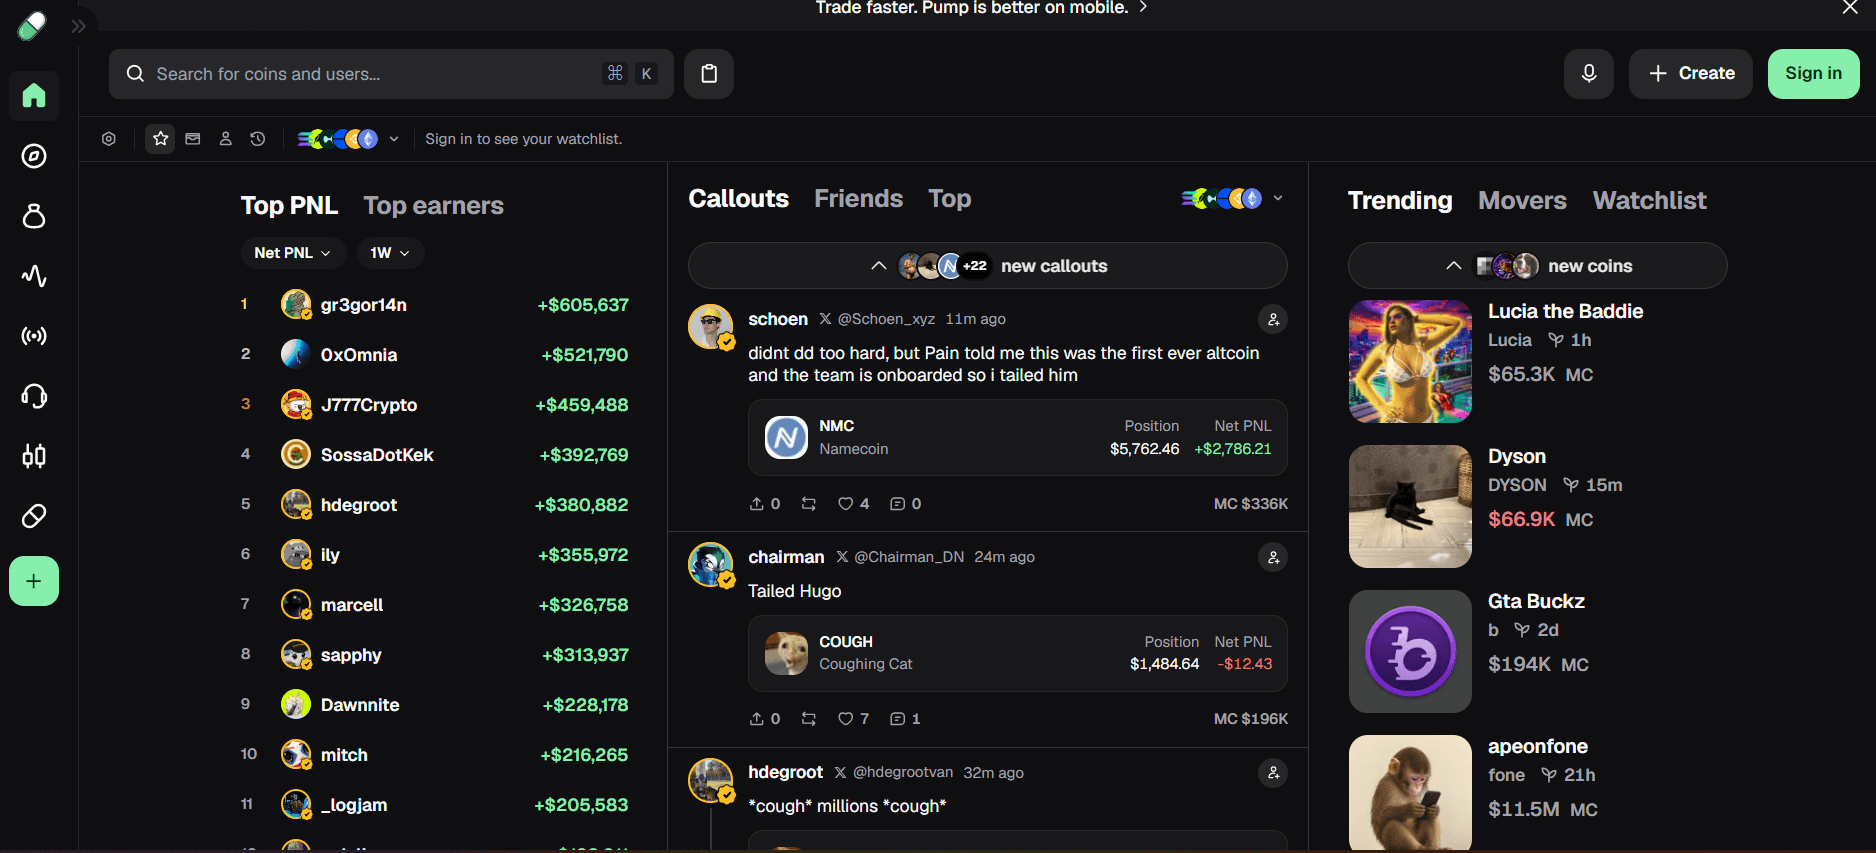Open the compass Explore icon in sidebar
This screenshot has height=853, width=1876.
pyautogui.click(x=34, y=156)
